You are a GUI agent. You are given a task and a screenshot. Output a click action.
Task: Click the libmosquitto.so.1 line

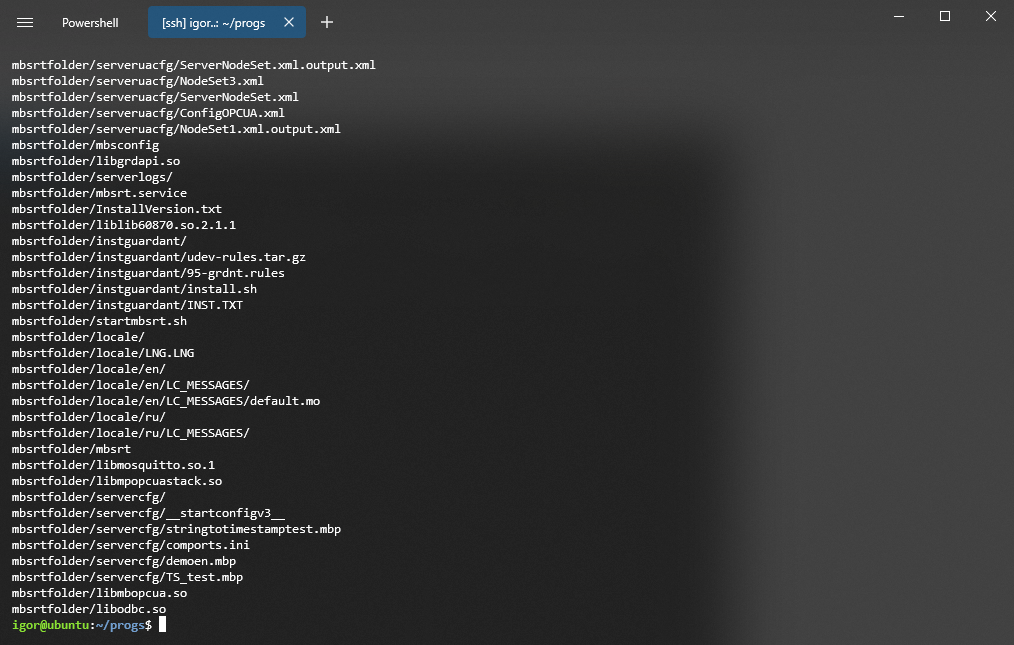(x=113, y=465)
